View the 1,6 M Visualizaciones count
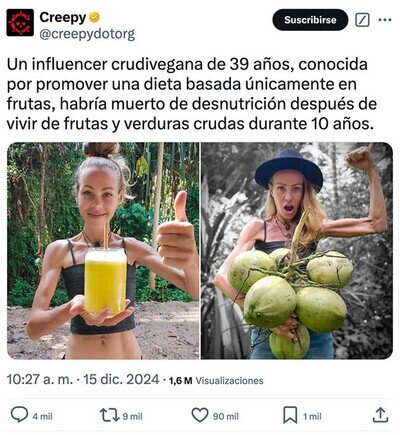This screenshot has width=400, height=435. click(216, 380)
